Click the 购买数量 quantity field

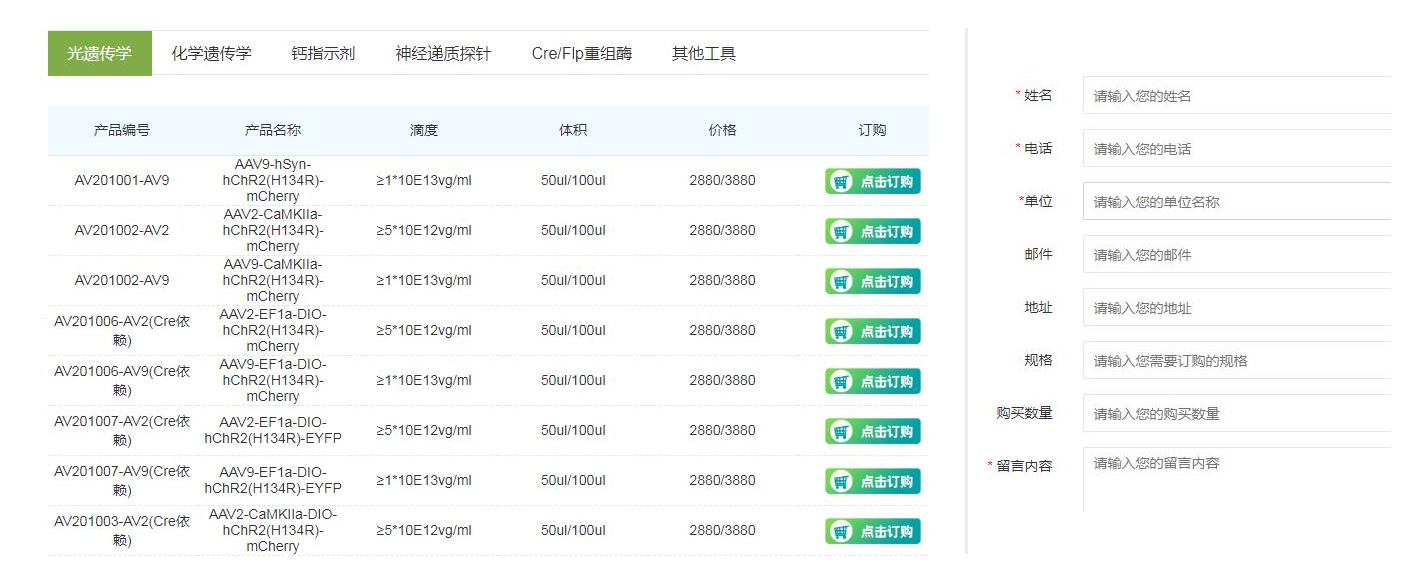pos(1236,414)
